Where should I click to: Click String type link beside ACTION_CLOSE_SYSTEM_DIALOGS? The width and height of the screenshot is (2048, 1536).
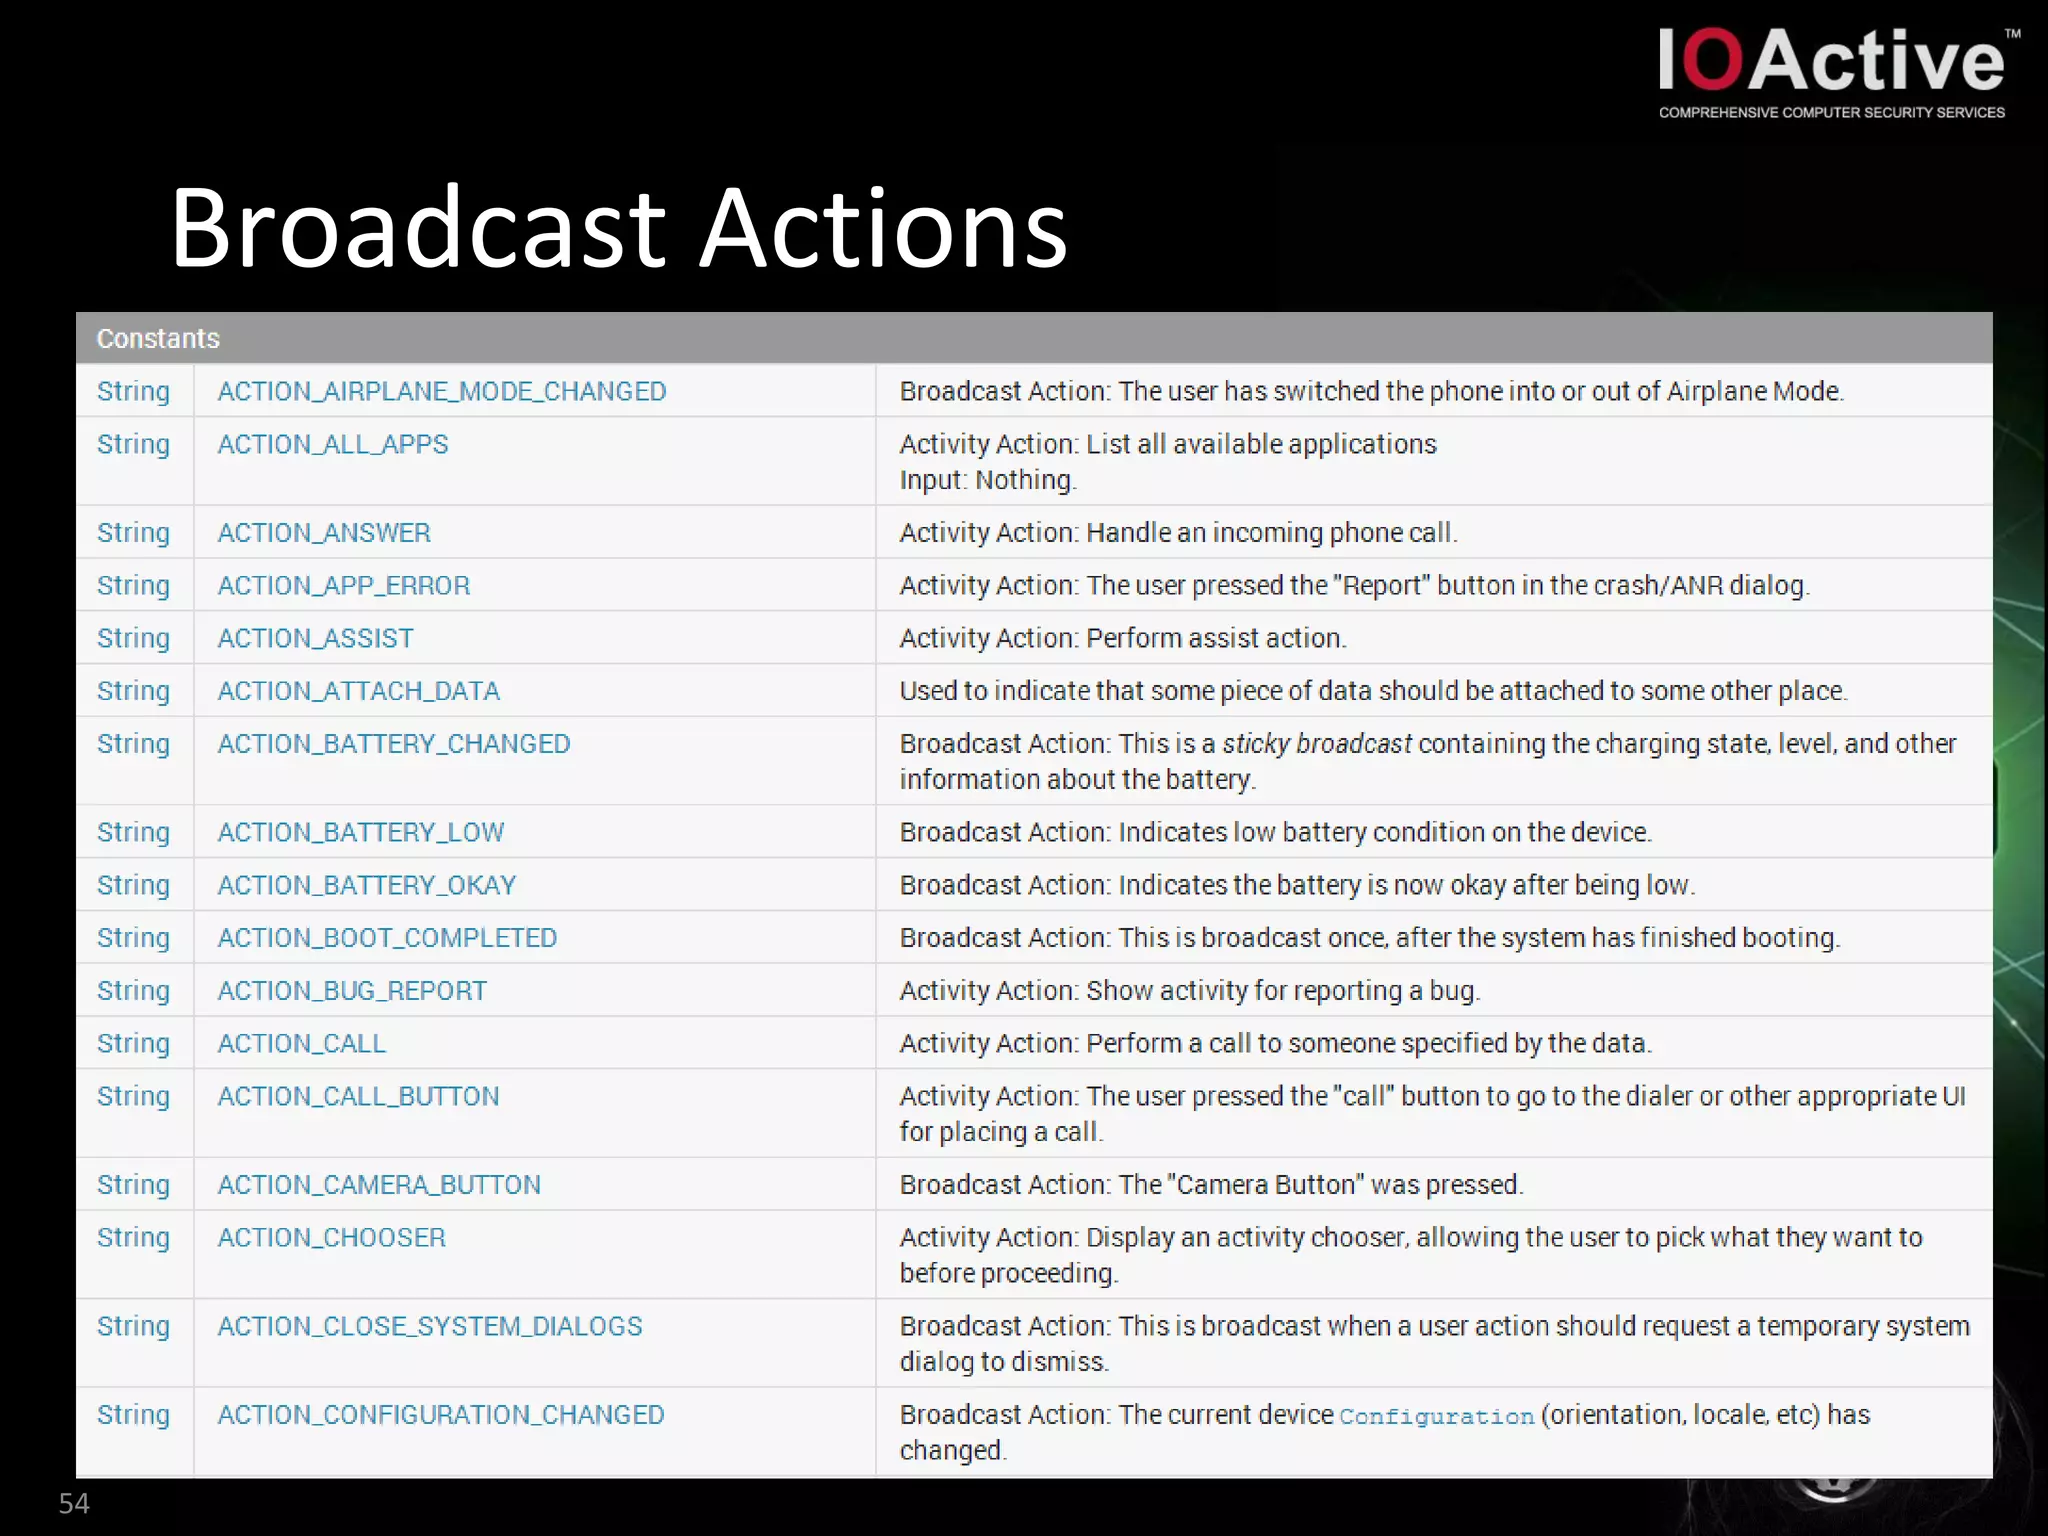pos(133,1327)
